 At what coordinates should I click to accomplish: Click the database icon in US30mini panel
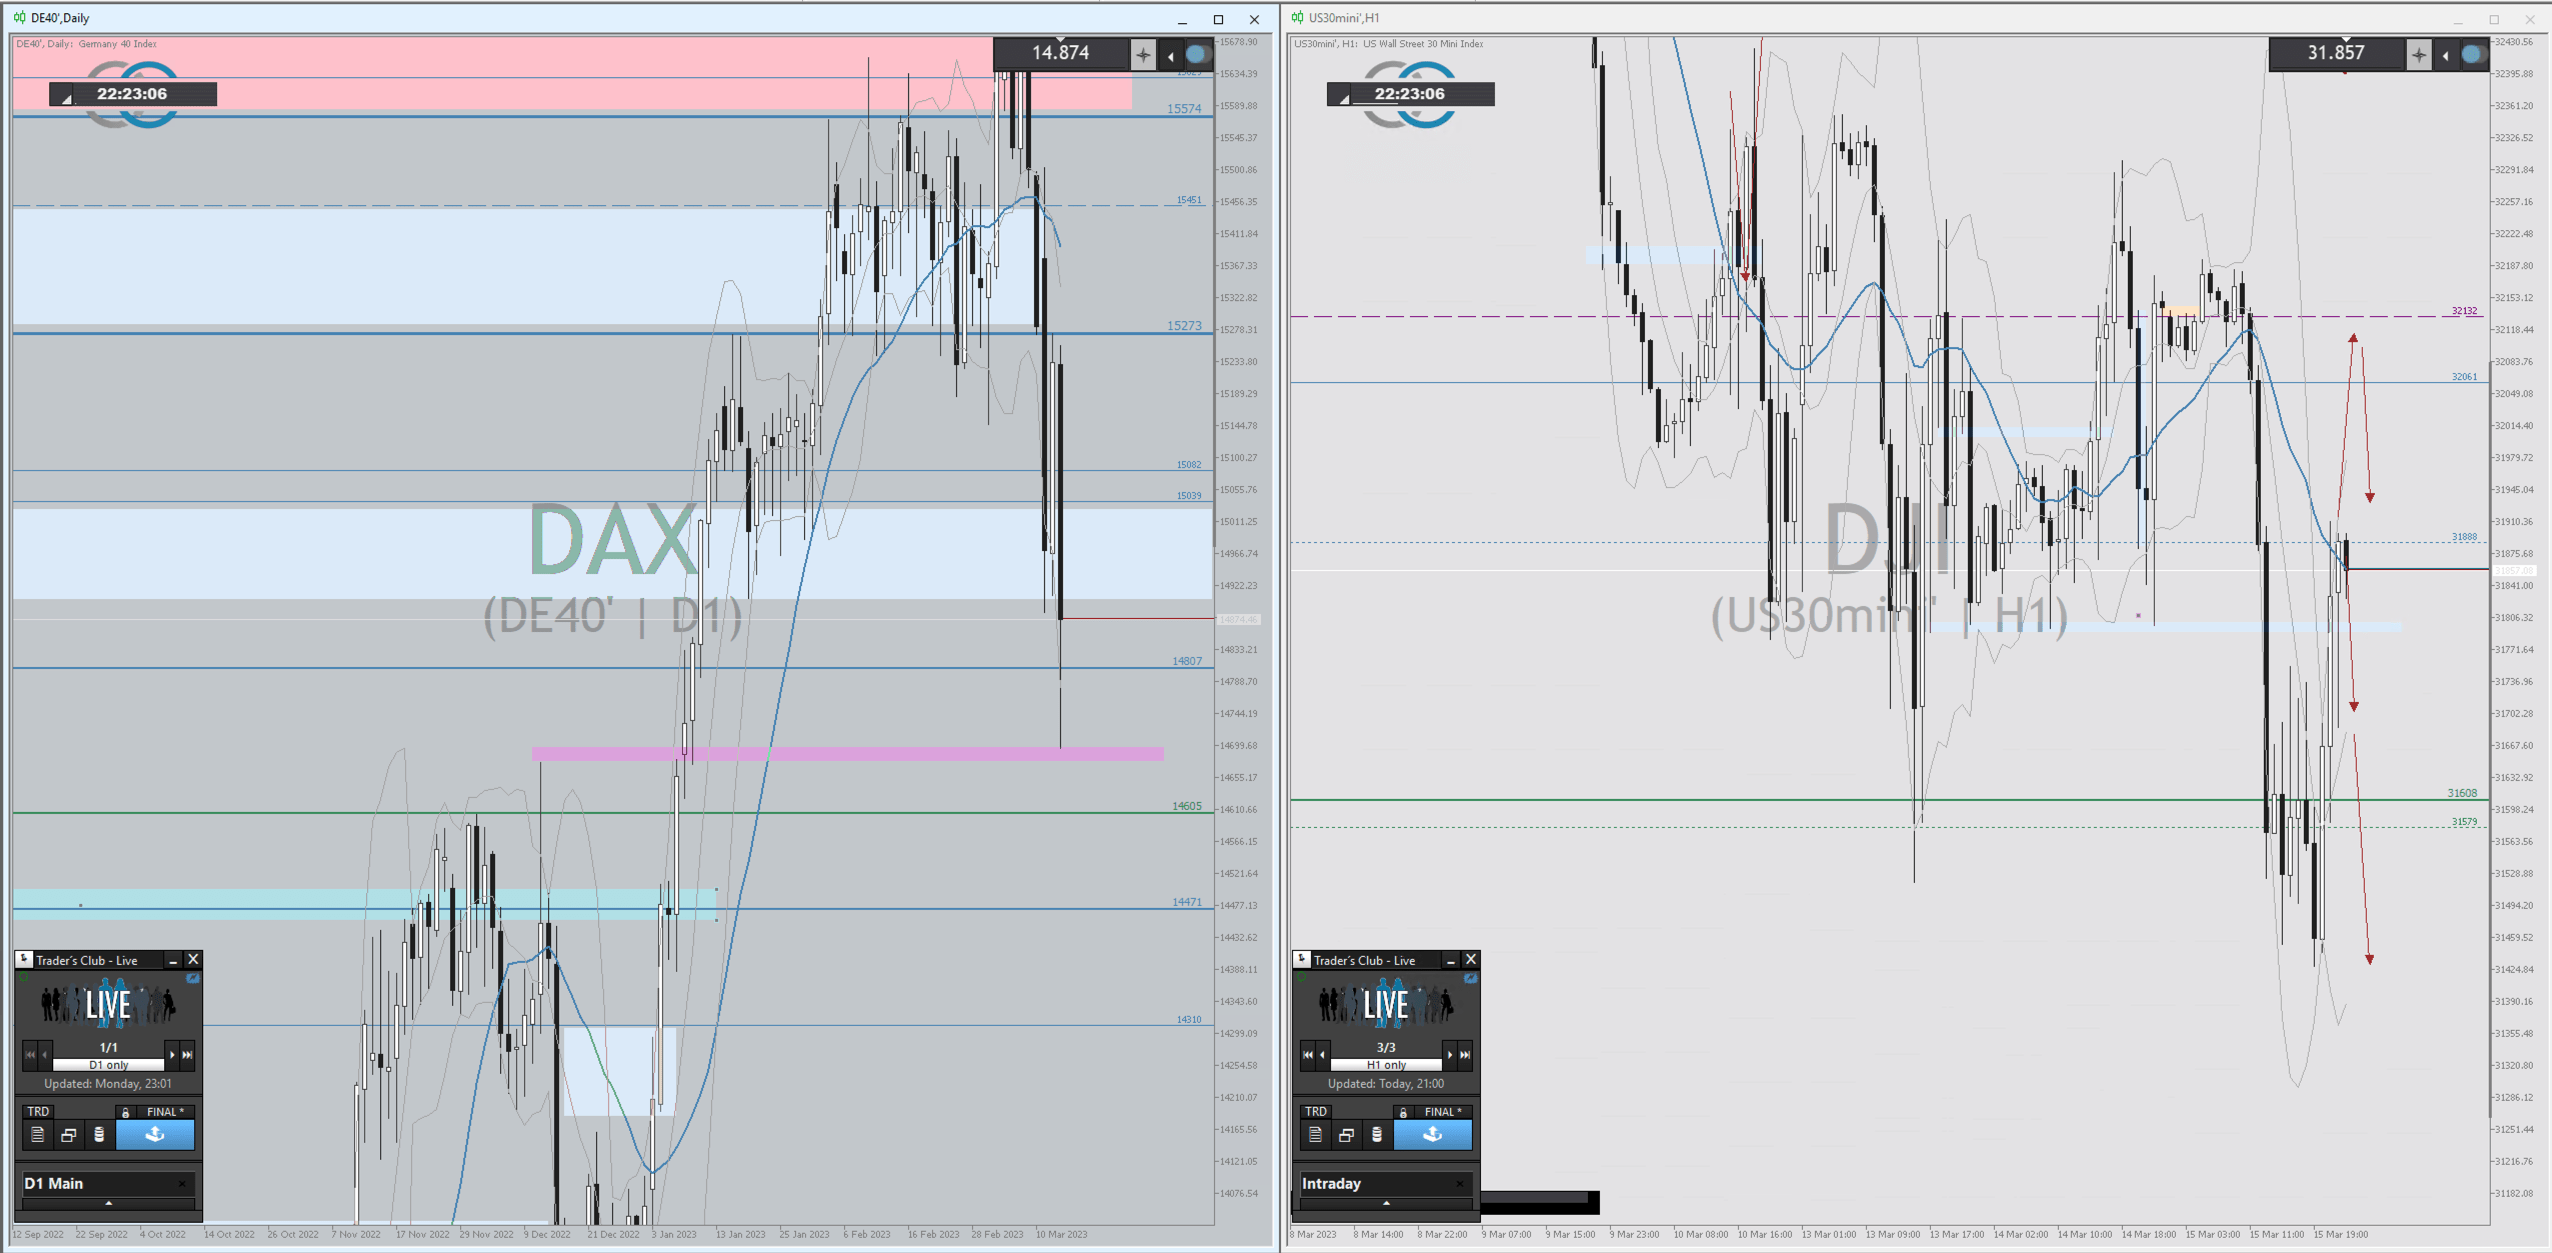pos(1377,1135)
